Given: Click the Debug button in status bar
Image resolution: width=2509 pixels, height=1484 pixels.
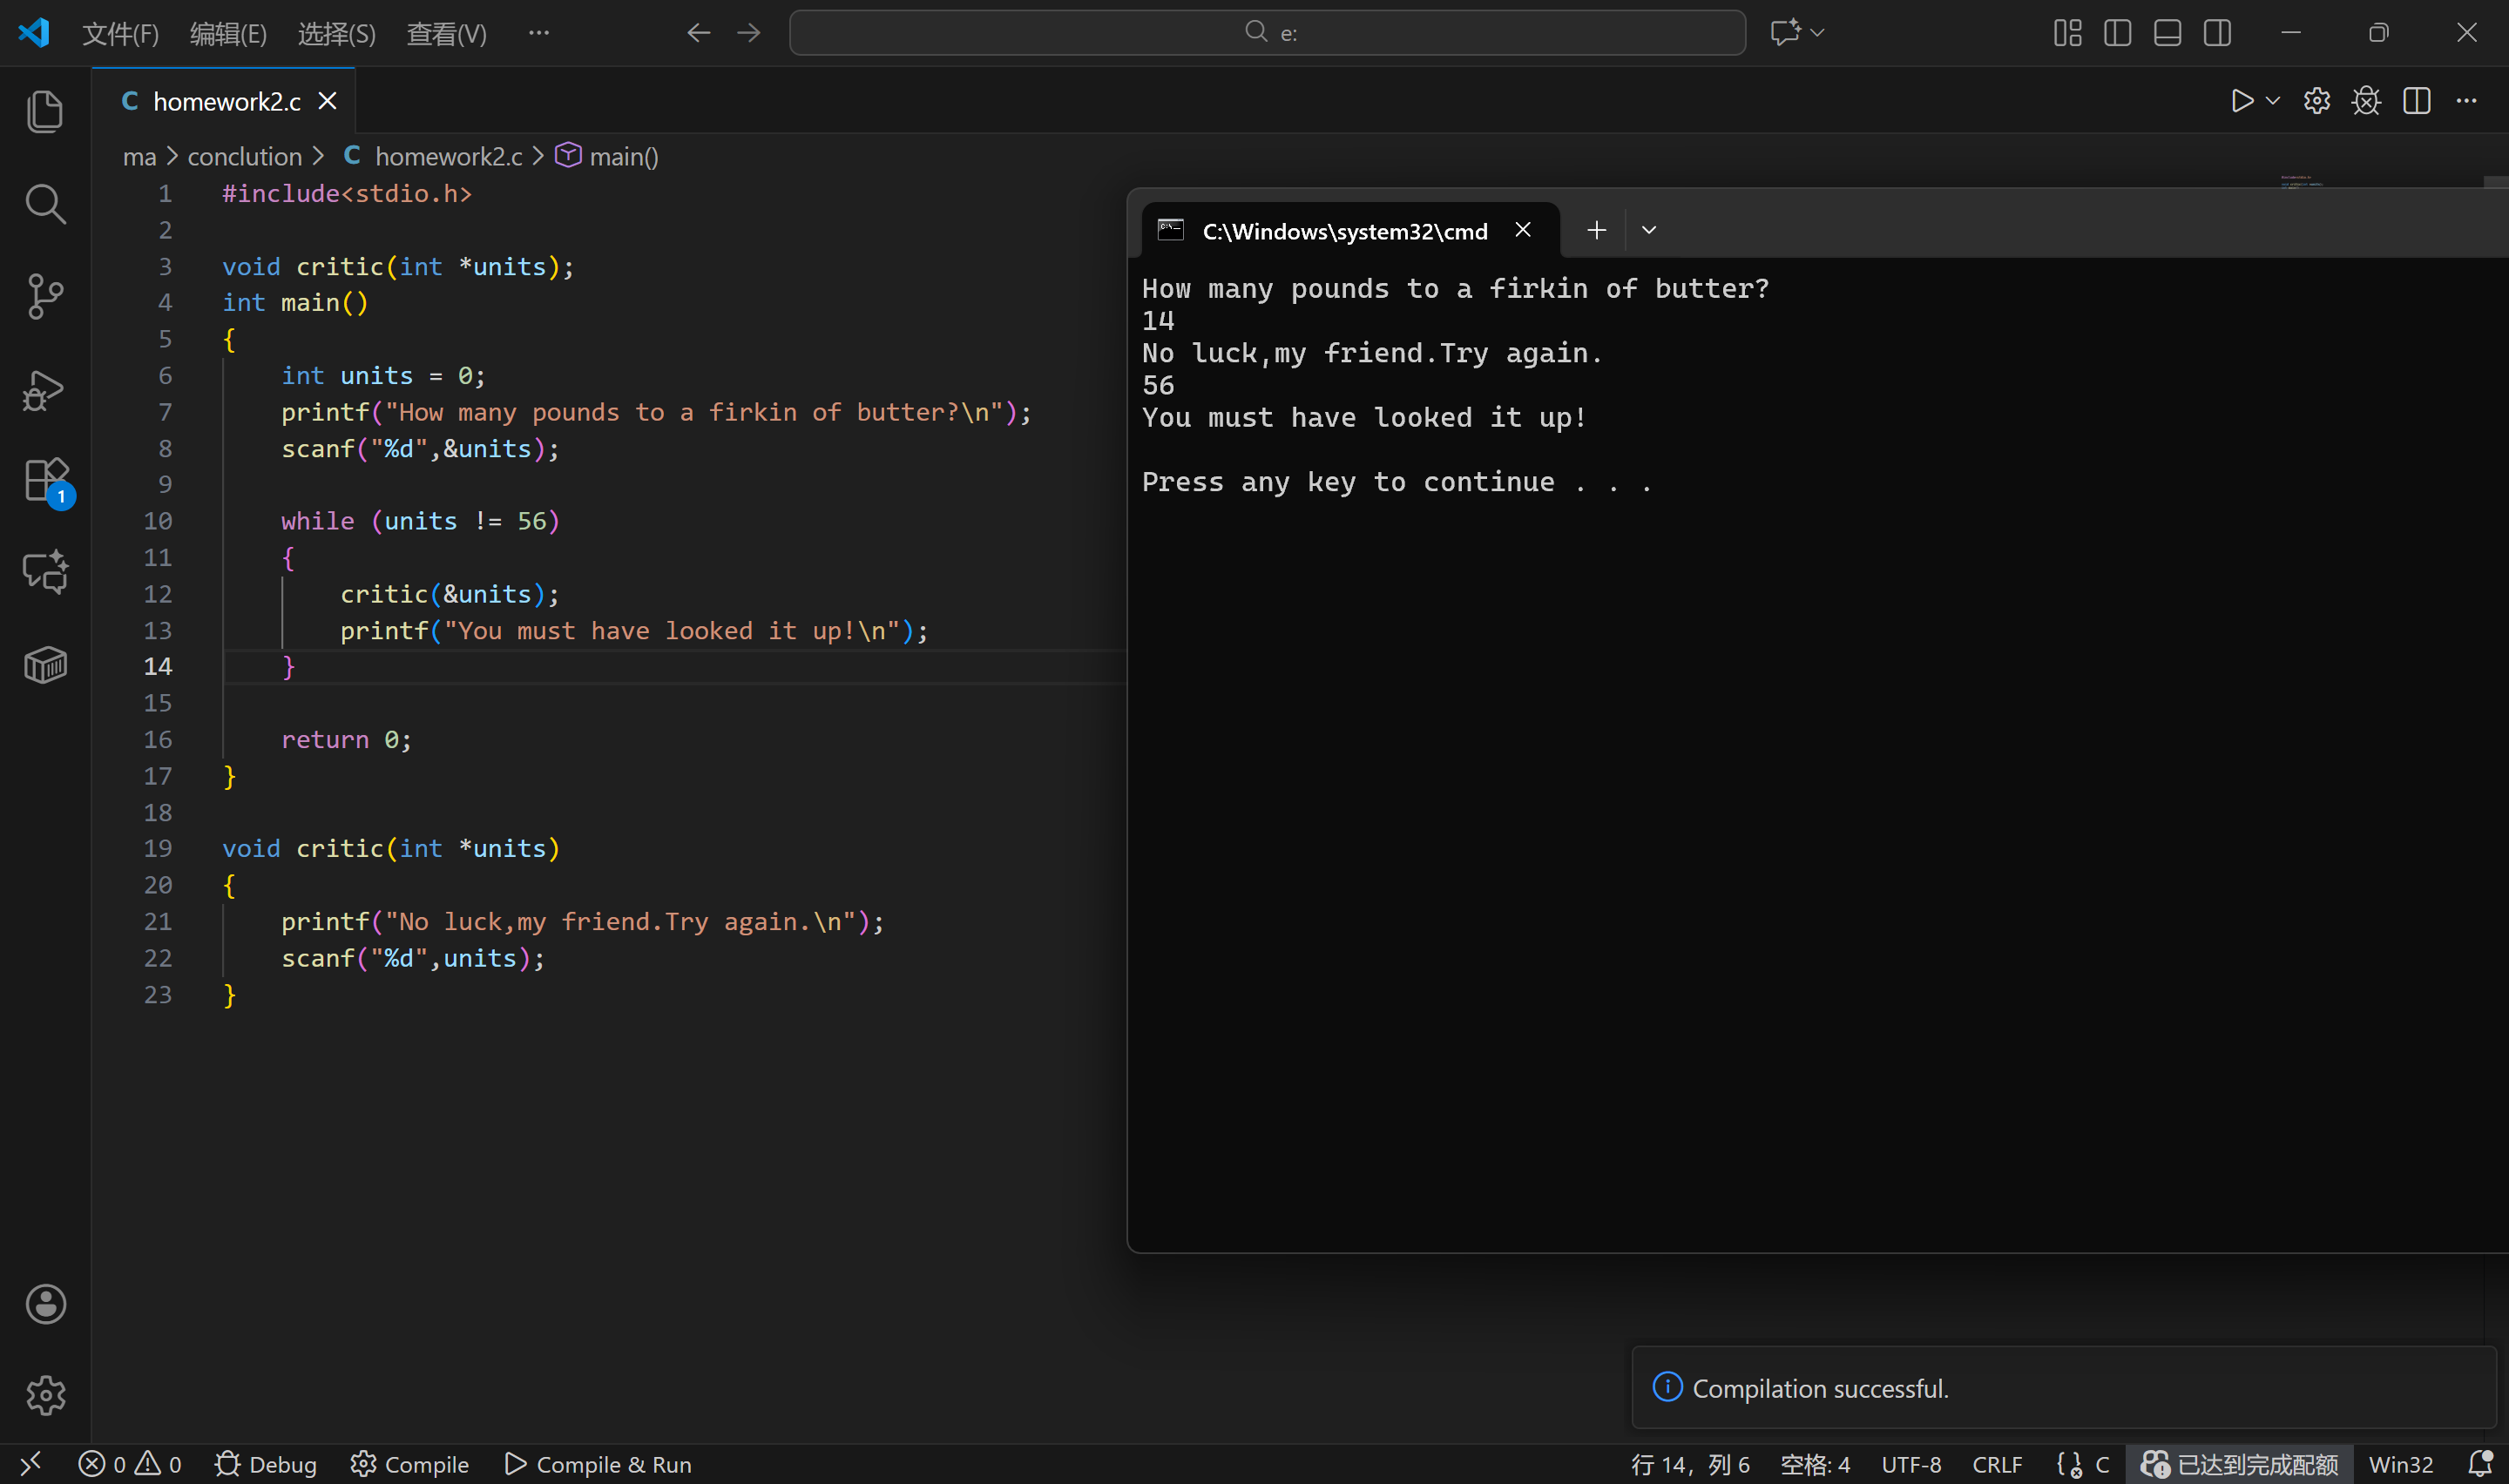Looking at the screenshot, I should click(x=266, y=1464).
